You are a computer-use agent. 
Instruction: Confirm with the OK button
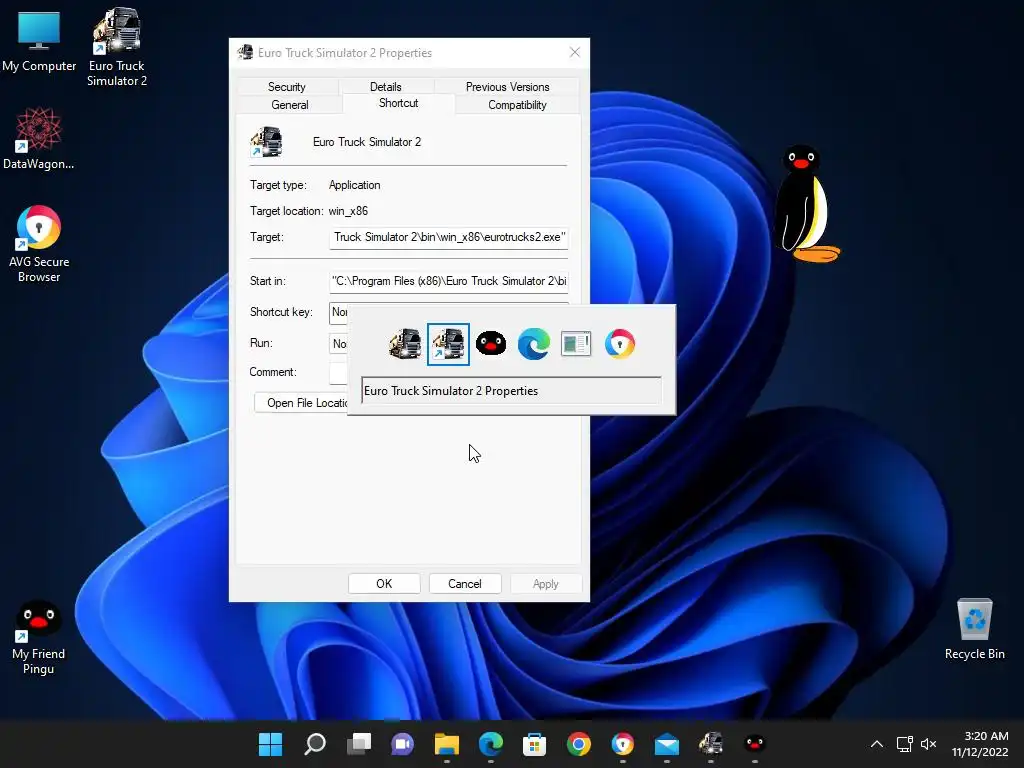(x=384, y=584)
